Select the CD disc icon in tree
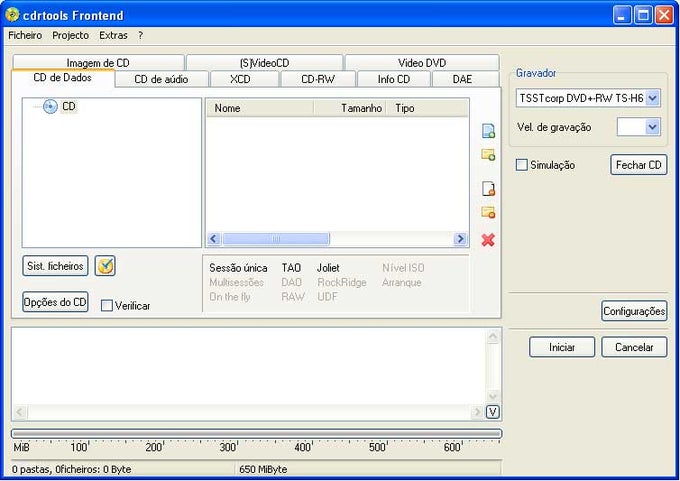The image size is (680, 481). click(x=50, y=106)
